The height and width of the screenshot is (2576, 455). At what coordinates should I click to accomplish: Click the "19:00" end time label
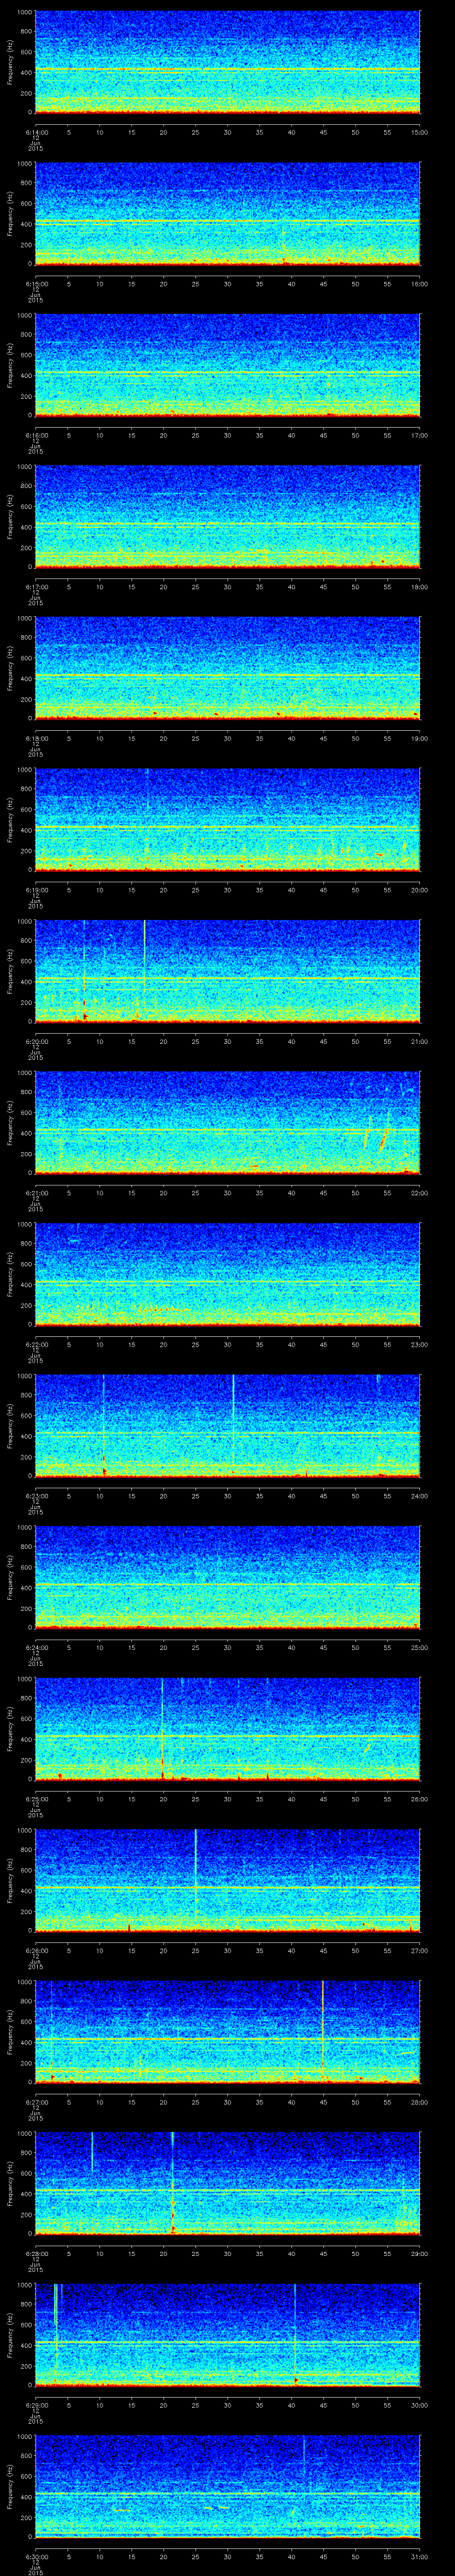(x=419, y=738)
